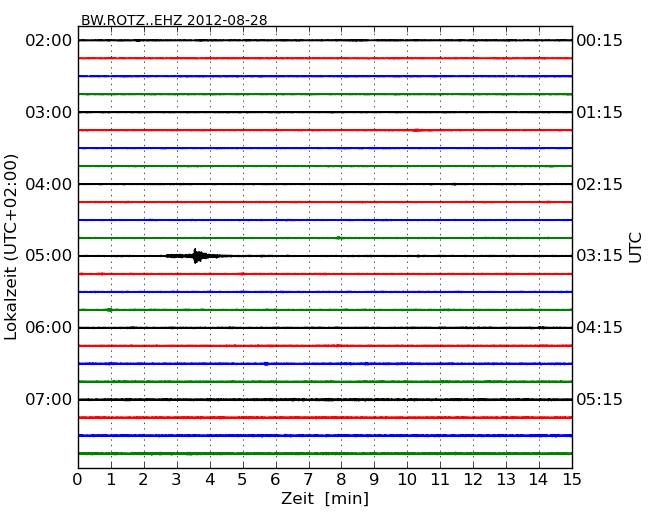Click the x-axis tick label 4
Viewport: 650px width, 520px height.
click(210, 480)
